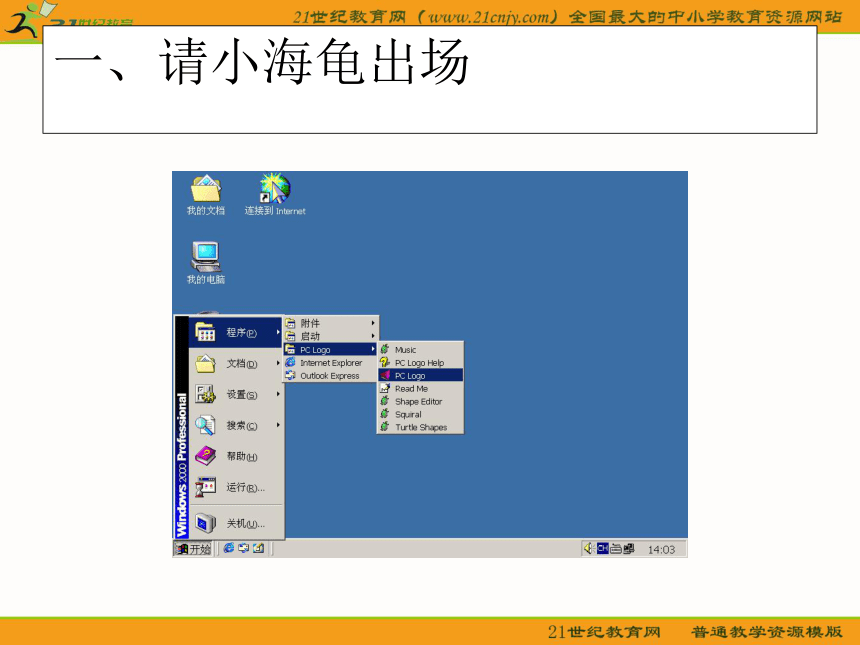Viewport: 860px width, 645px height.
Task: Open PC Logo Help entry
Action: tap(421, 363)
